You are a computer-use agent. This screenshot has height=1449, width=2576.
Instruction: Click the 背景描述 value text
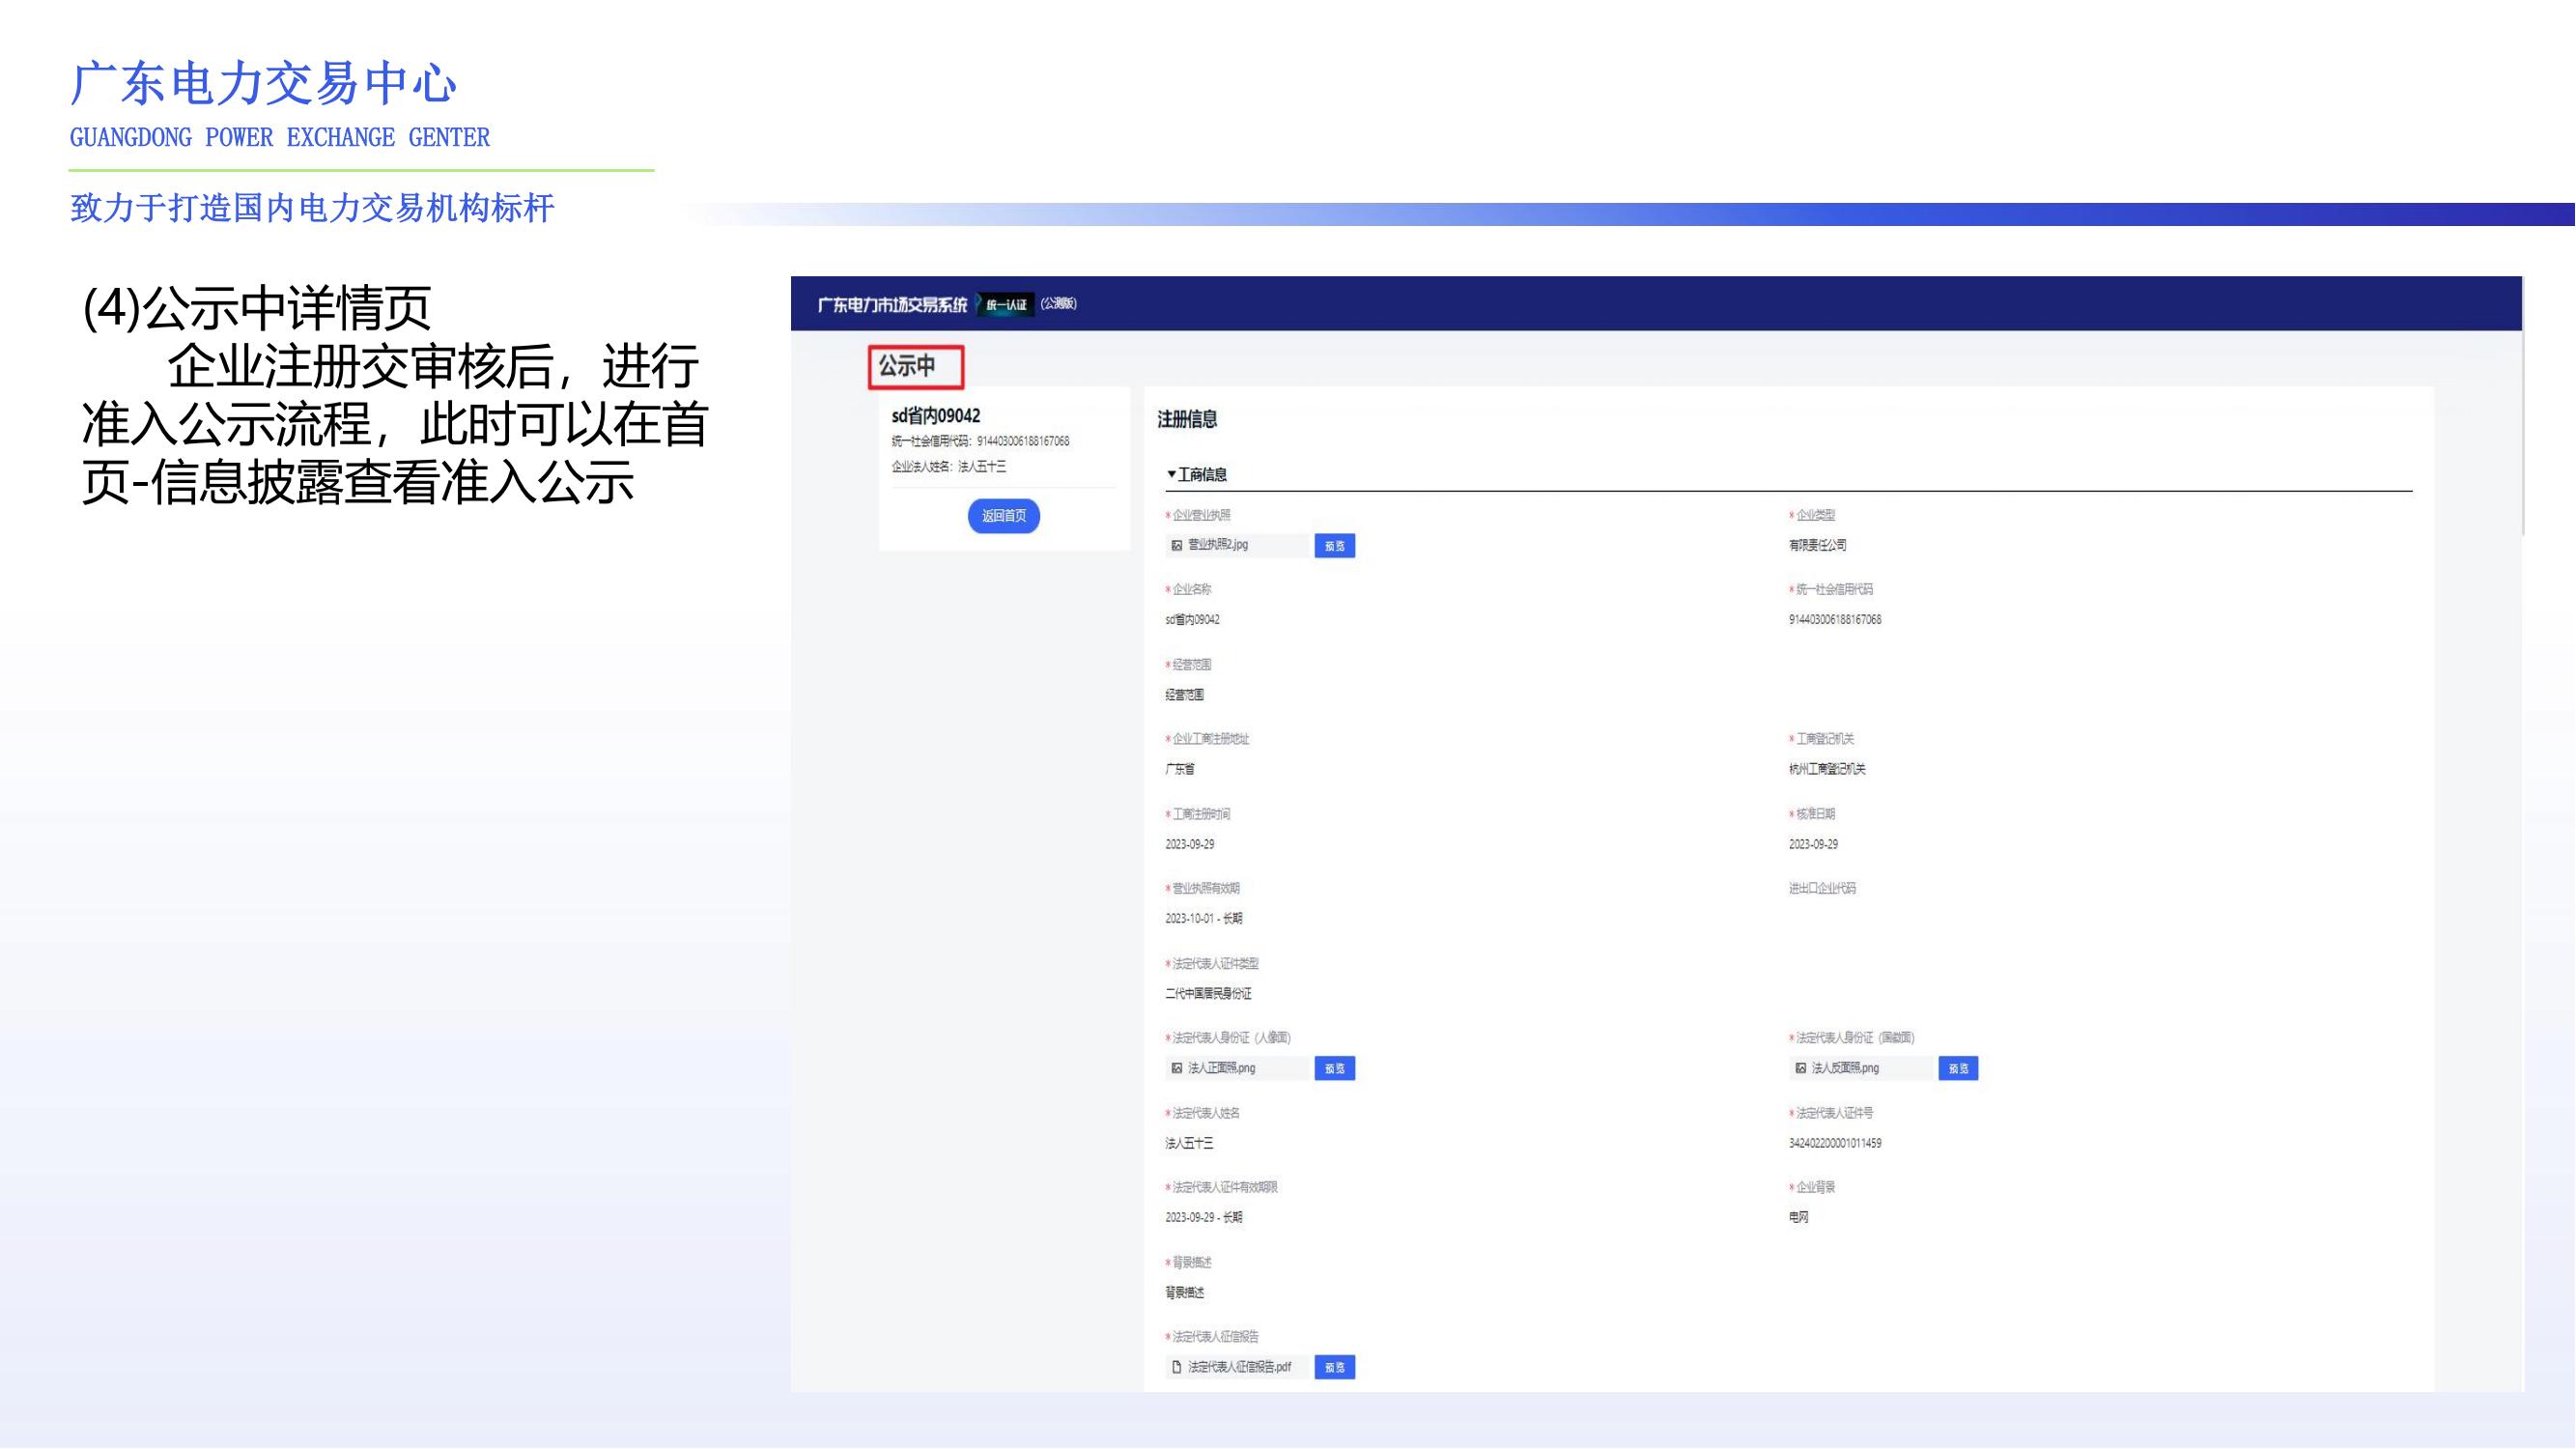[1184, 1293]
